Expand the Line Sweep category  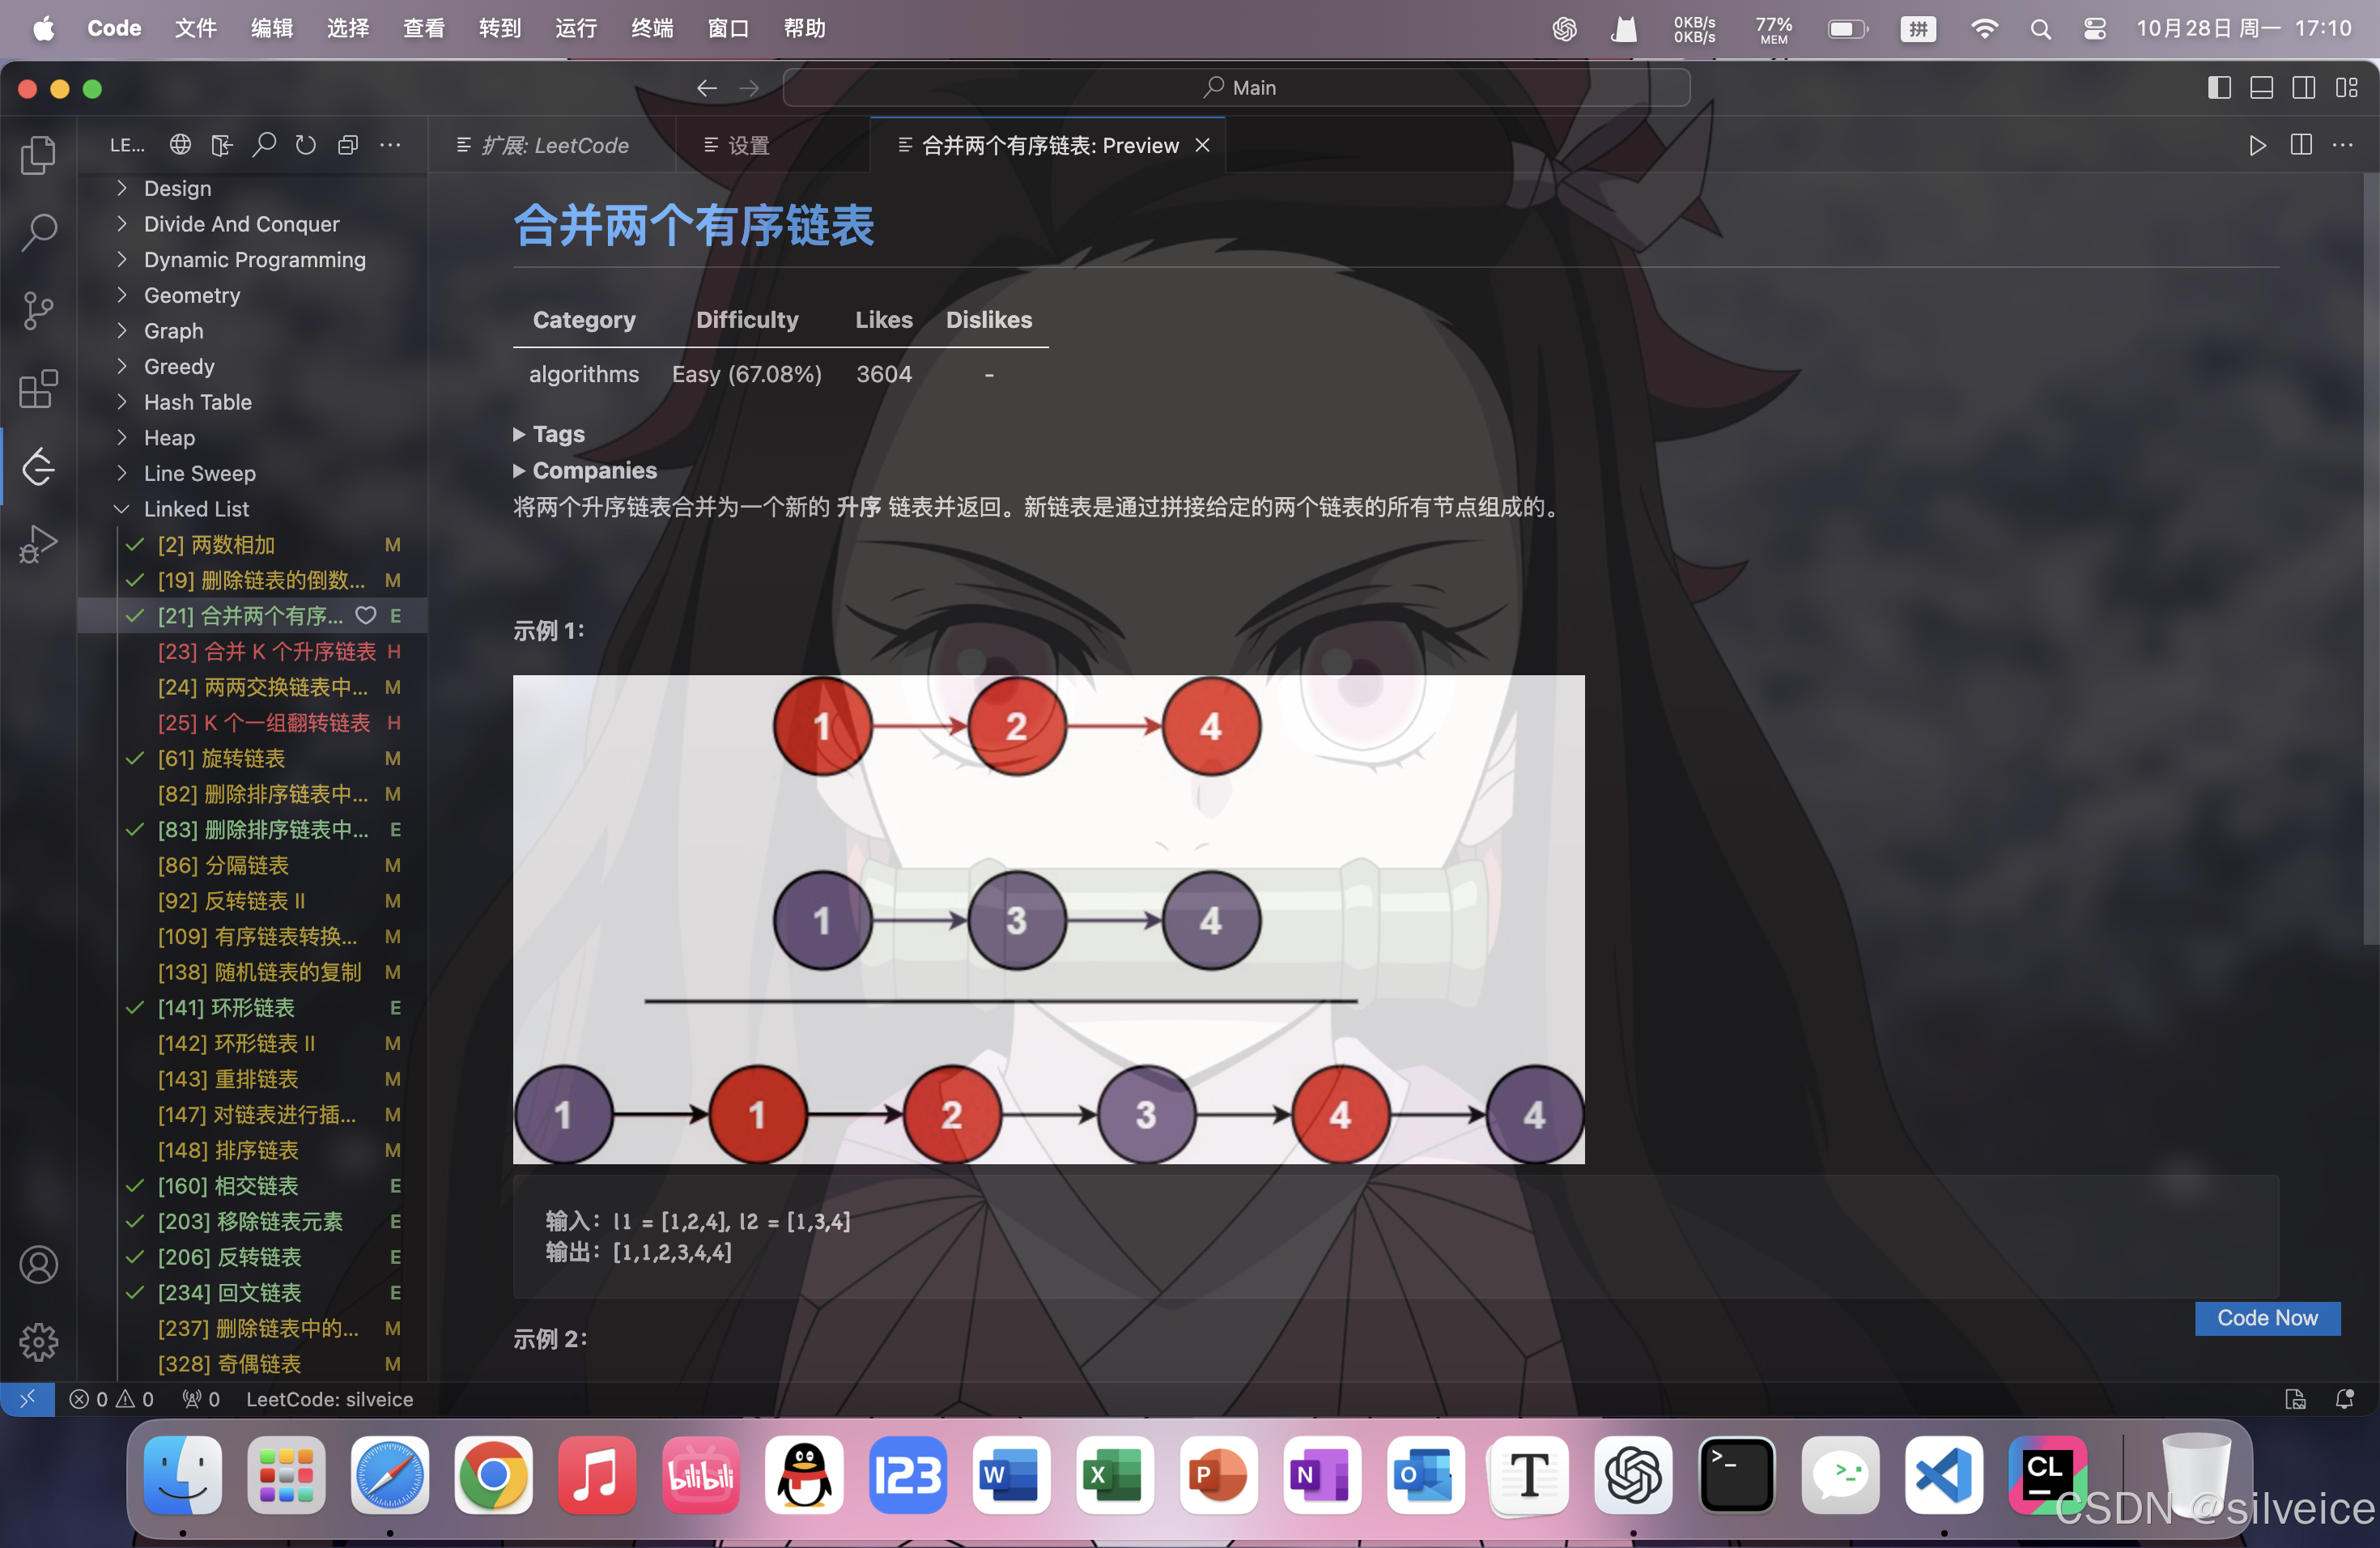(121, 473)
